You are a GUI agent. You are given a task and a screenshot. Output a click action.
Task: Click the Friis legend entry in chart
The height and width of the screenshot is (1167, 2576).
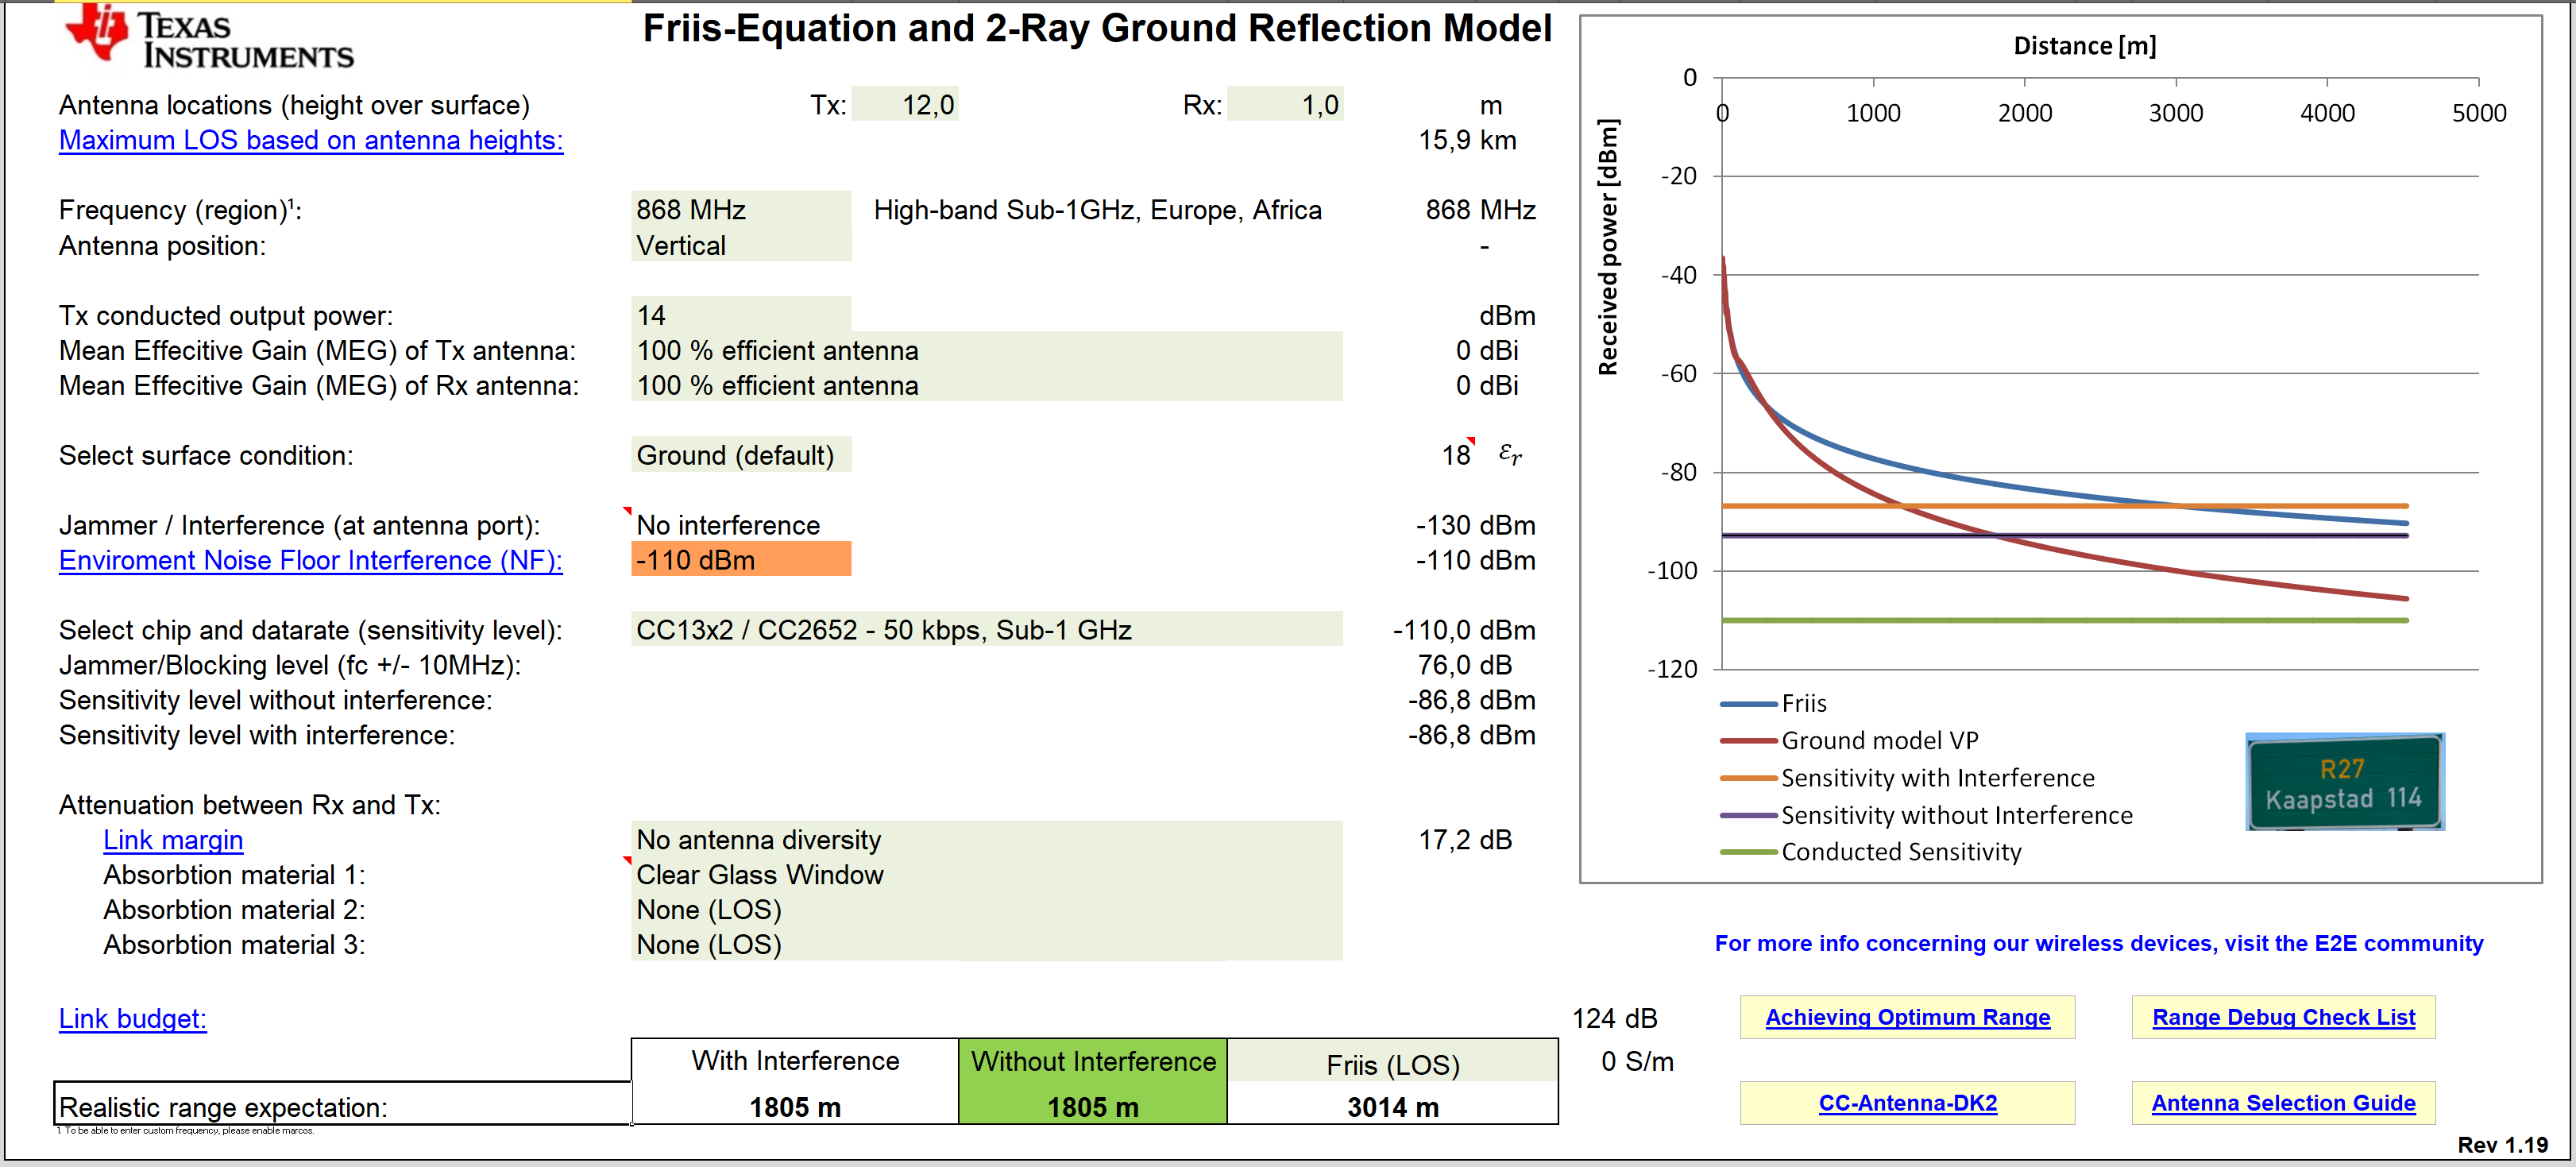click(1773, 703)
